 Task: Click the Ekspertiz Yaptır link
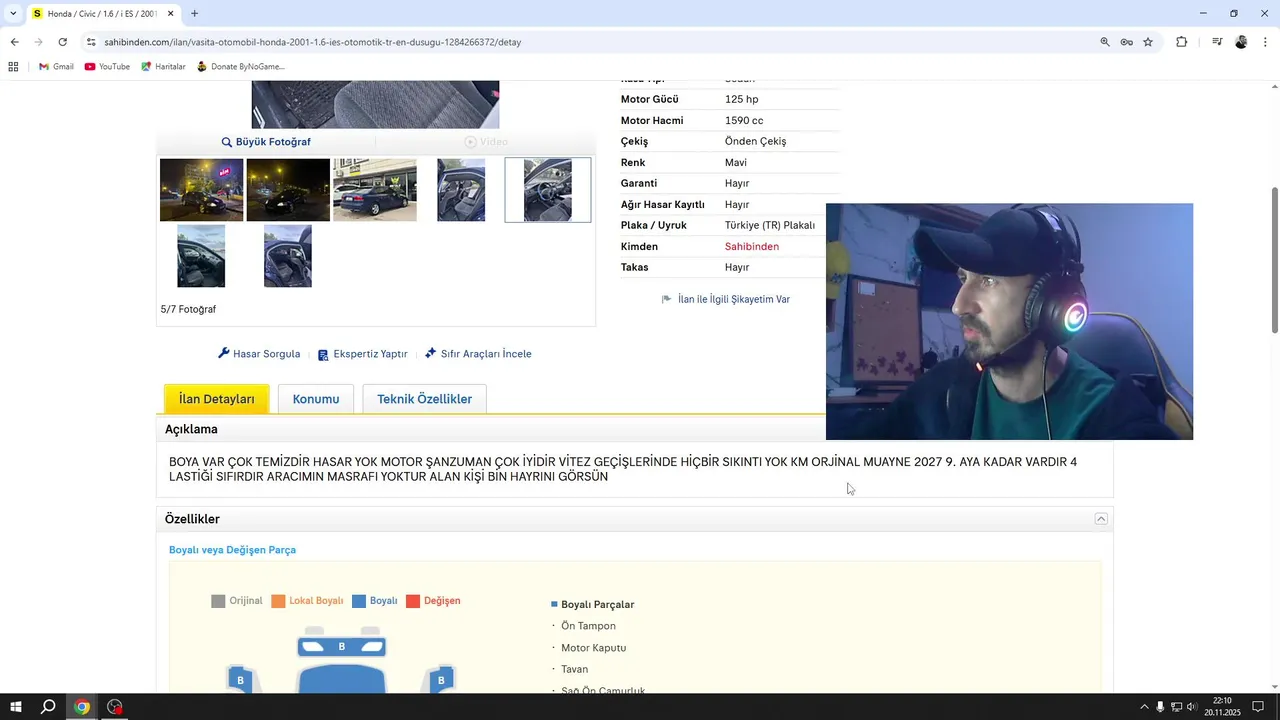click(x=362, y=354)
